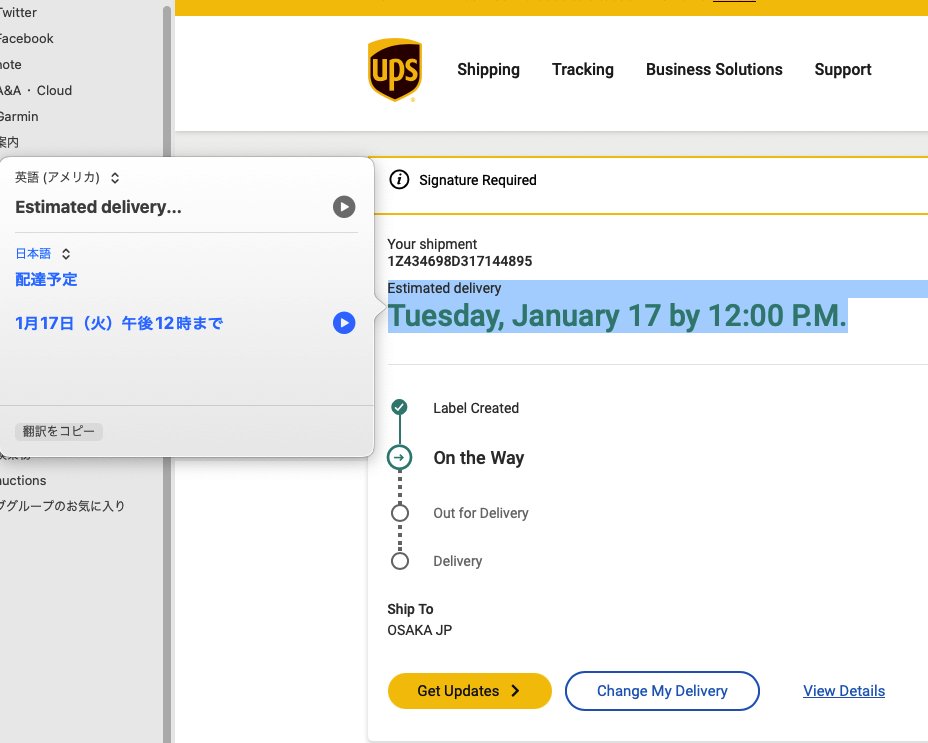Click the On the Way status label
This screenshot has width=928, height=743.
[x=479, y=458]
